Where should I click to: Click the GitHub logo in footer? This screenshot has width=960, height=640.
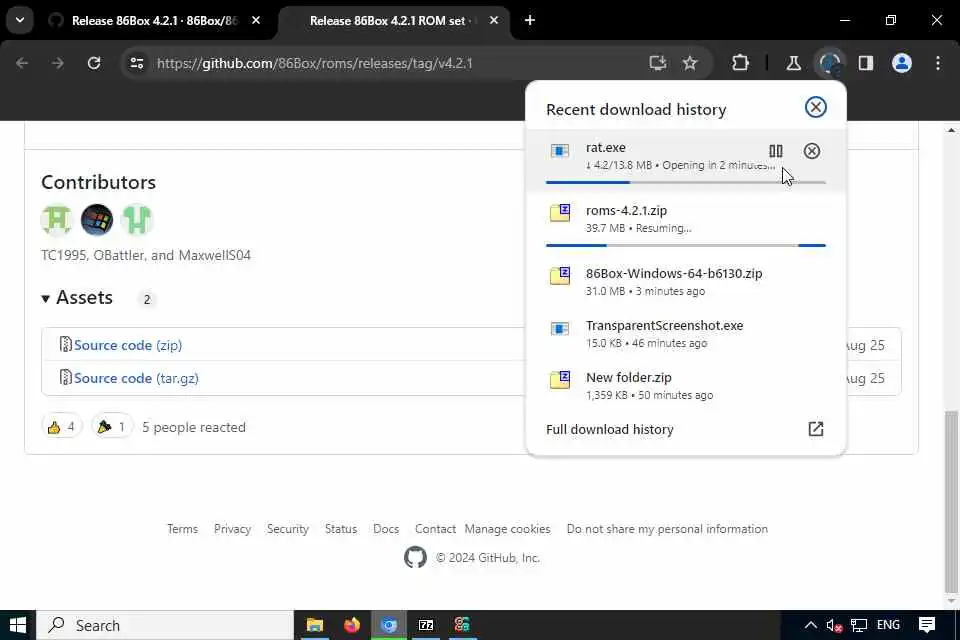pos(415,557)
